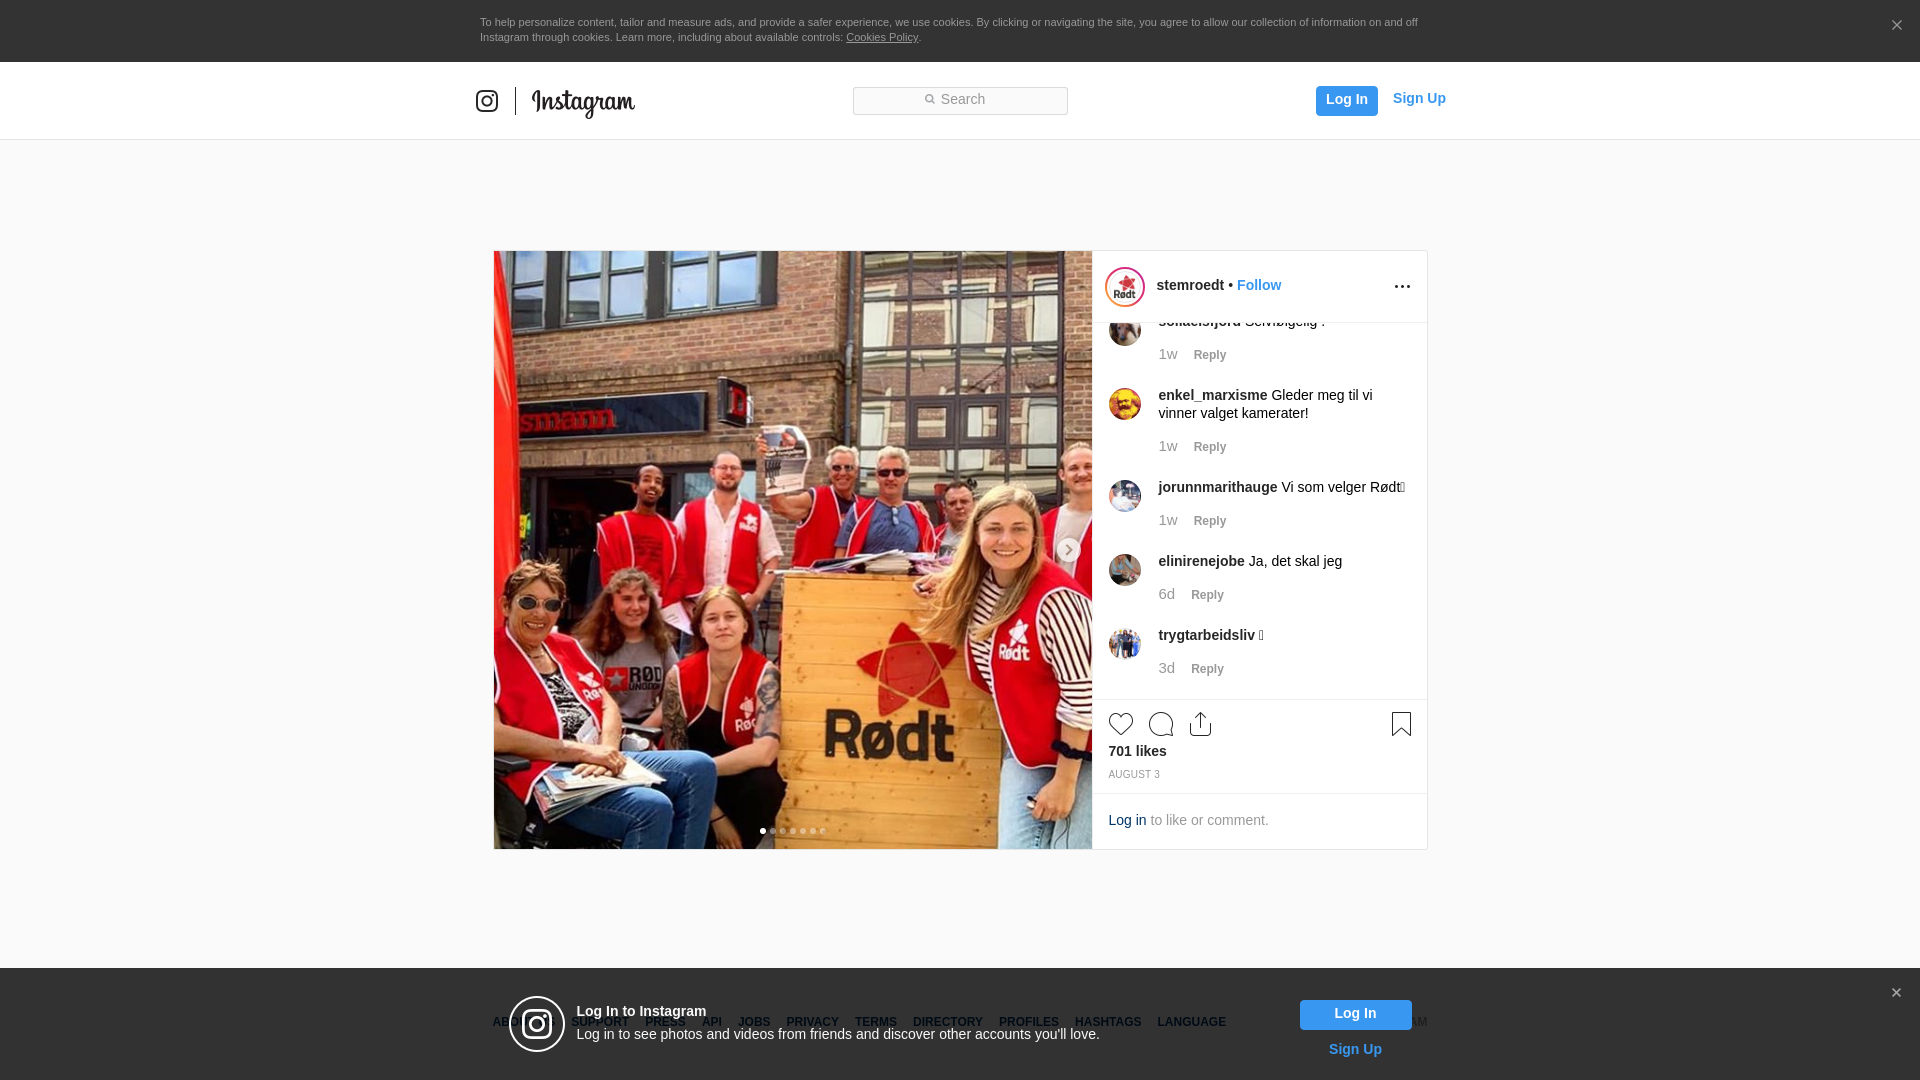
Task: Open the Cookies Policy link
Action: click(881, 37)
